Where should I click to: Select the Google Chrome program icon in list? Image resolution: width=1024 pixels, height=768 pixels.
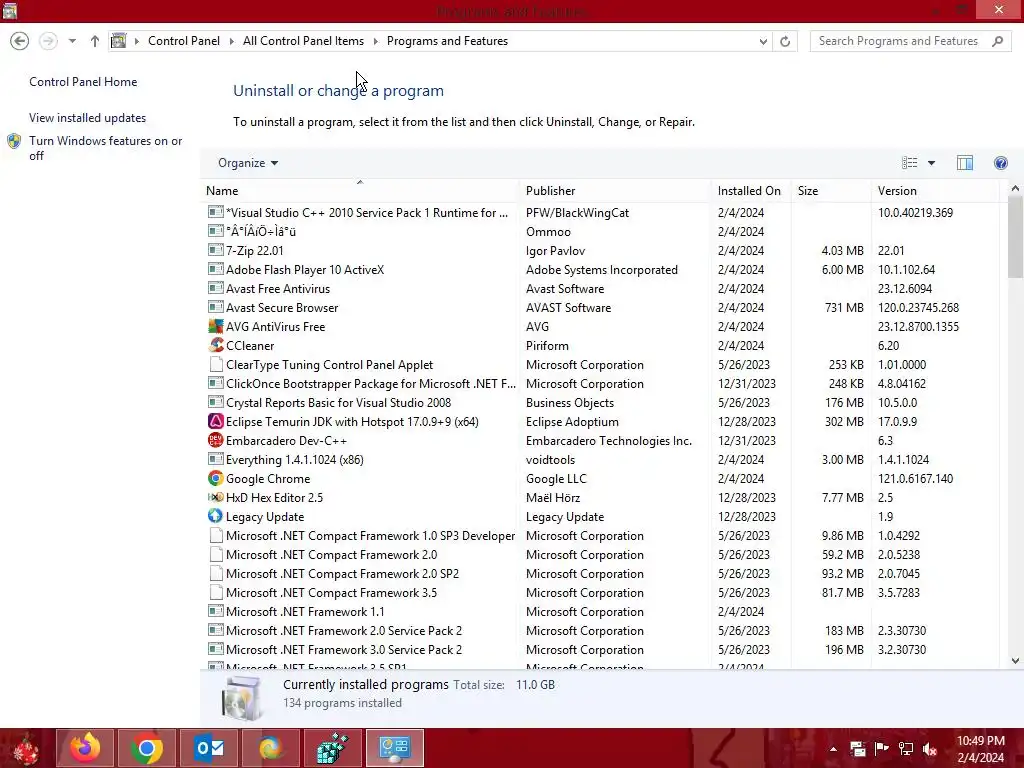click(x=216, y=478)
